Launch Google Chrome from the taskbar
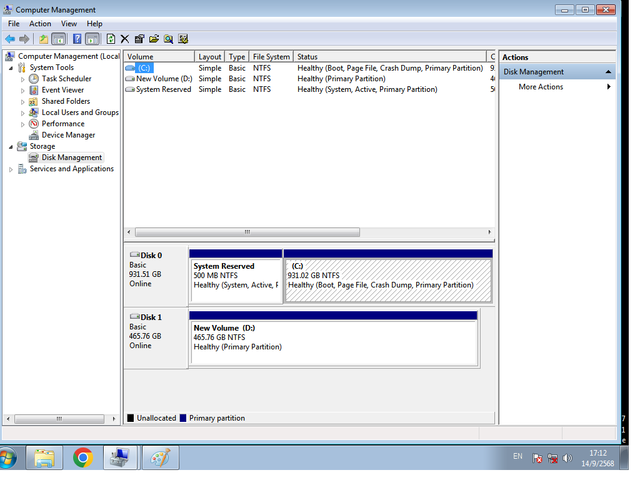Image resolution: width=640 pixels, height=480 pixels. click(x=83, y=458)
